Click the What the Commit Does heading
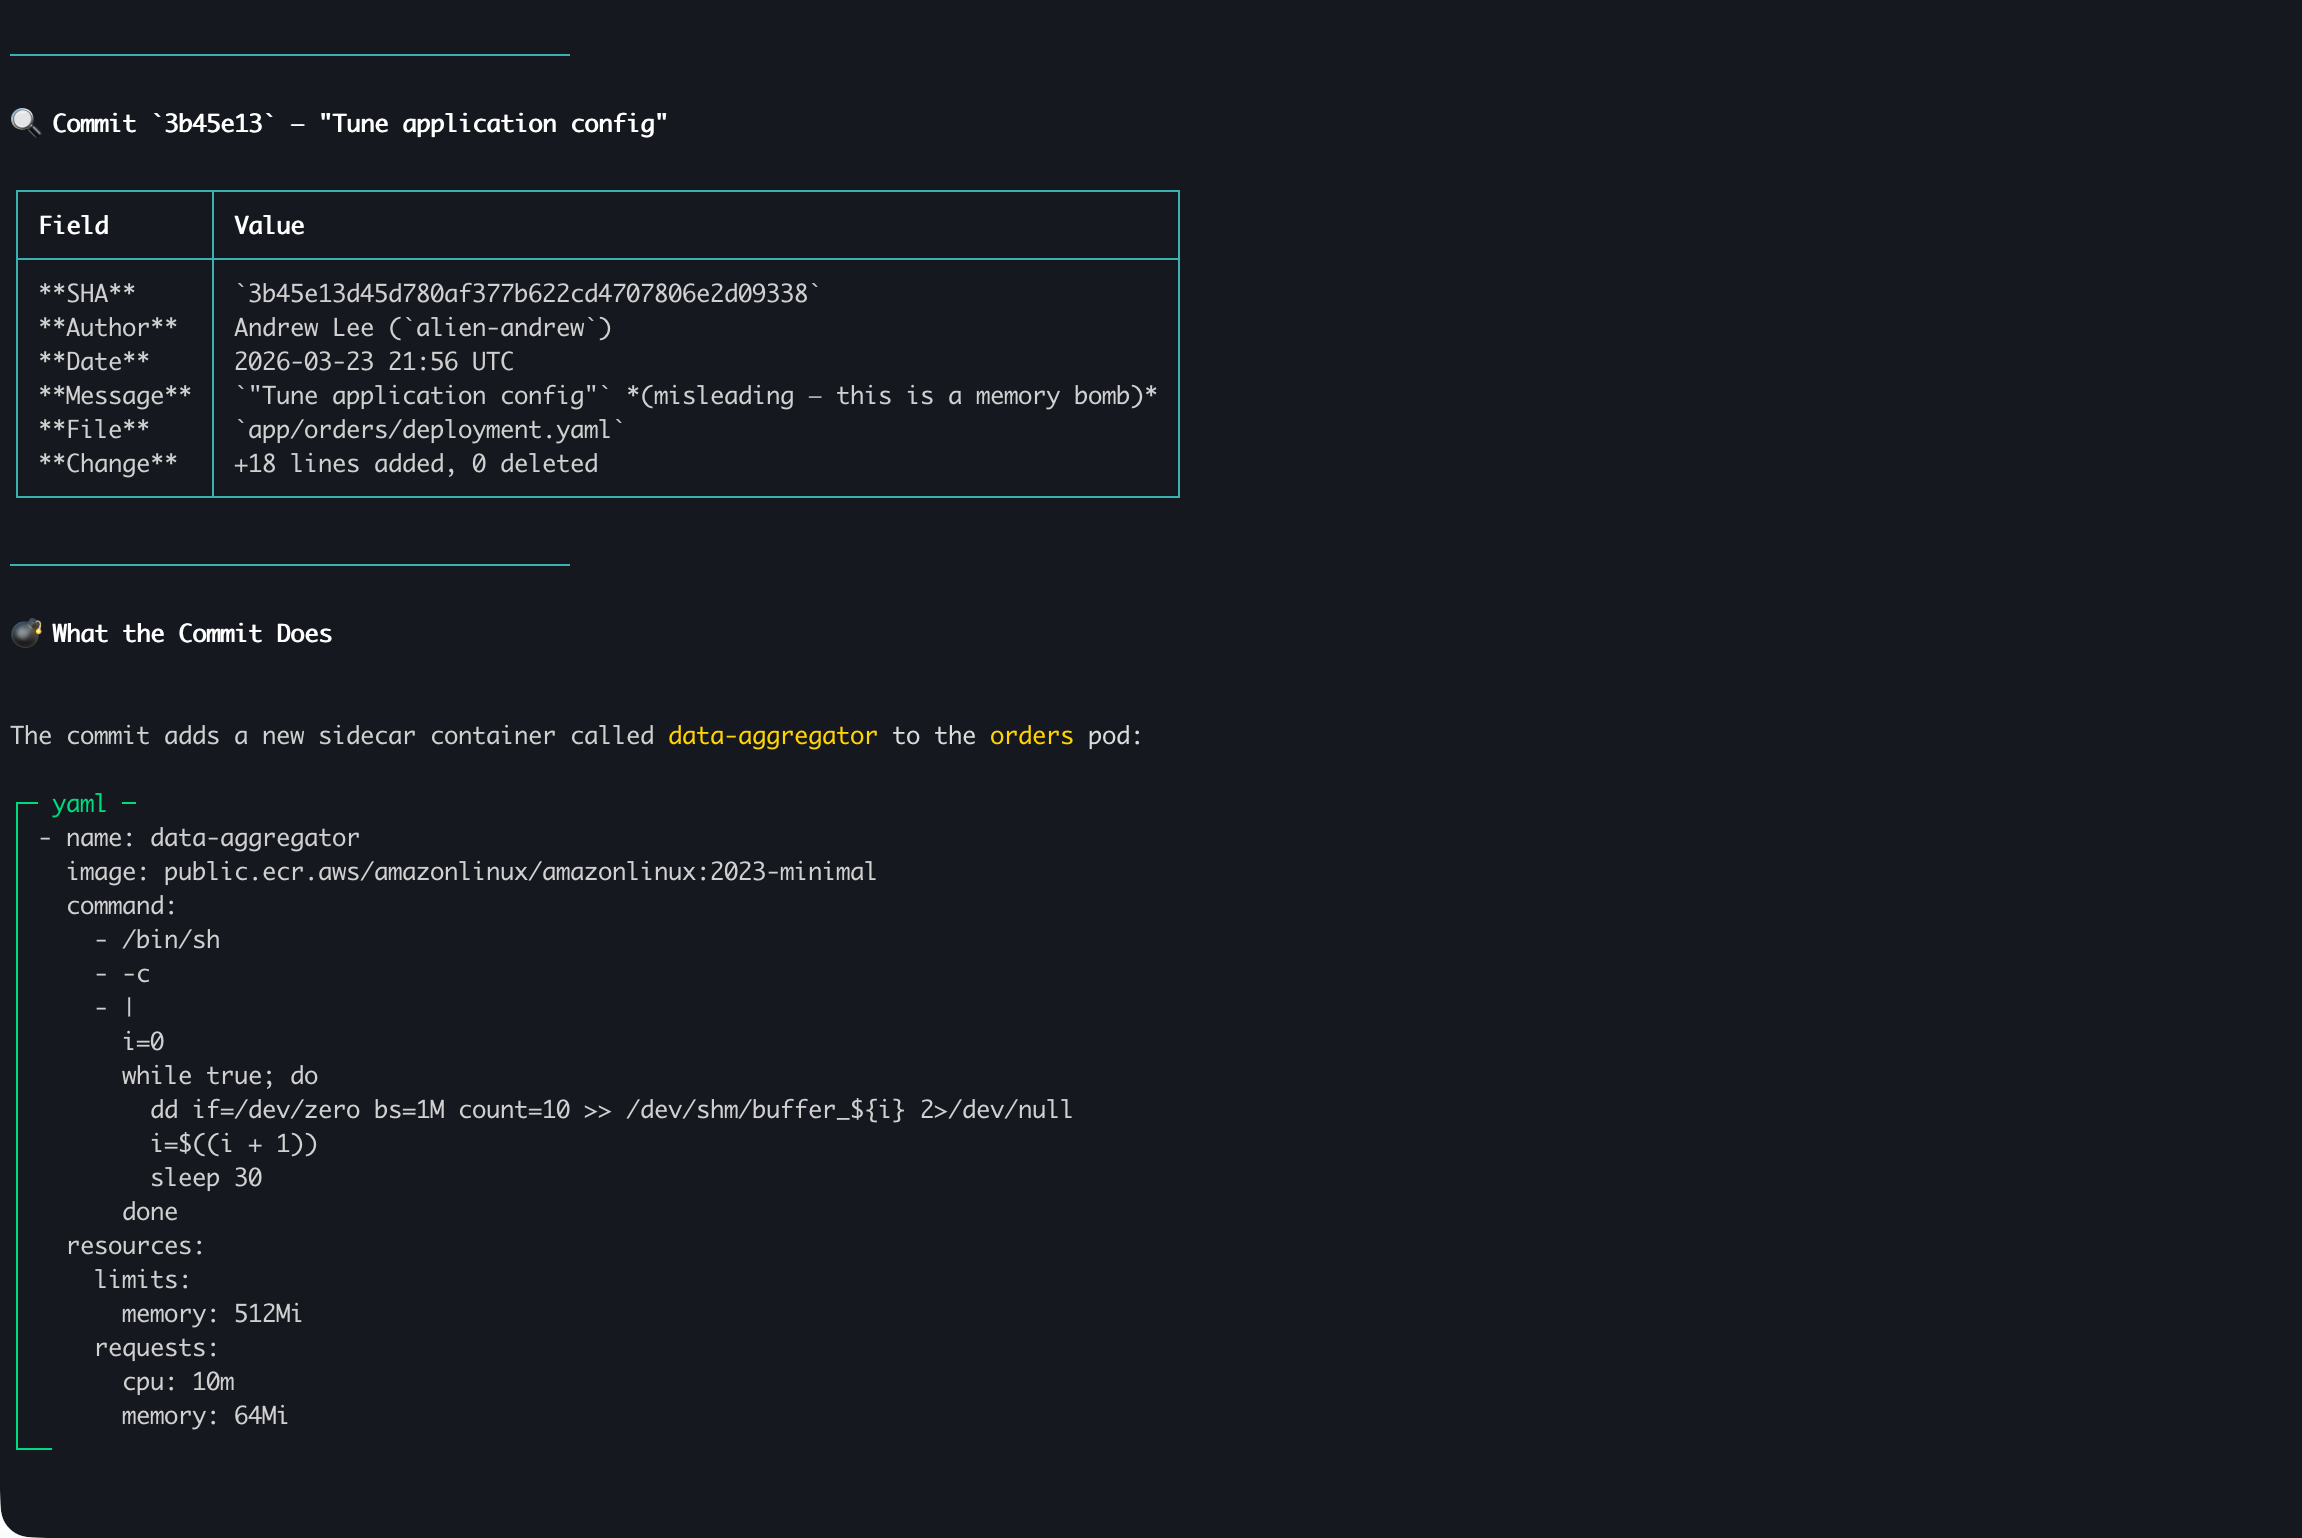This screenshot has height=1538, width=2302. click(192, 634)
